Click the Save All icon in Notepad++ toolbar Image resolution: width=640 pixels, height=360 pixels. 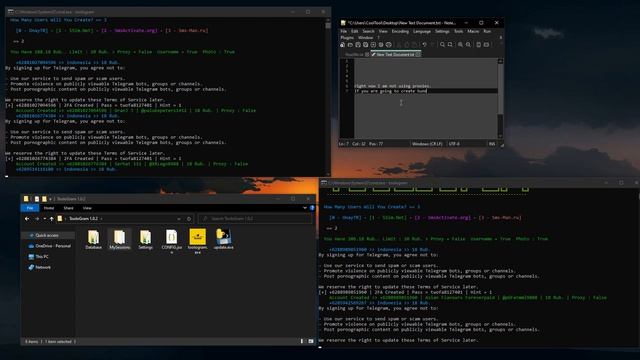366,44
